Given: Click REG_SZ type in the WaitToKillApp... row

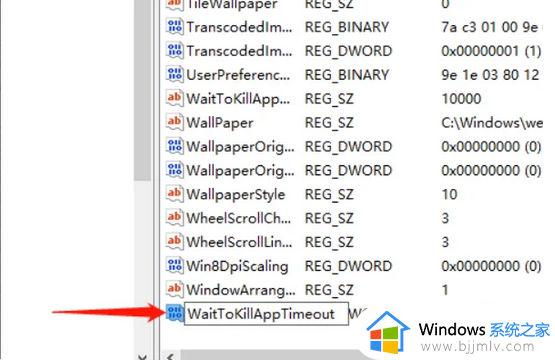Looking at the screenshot, I should click(330, 99).
